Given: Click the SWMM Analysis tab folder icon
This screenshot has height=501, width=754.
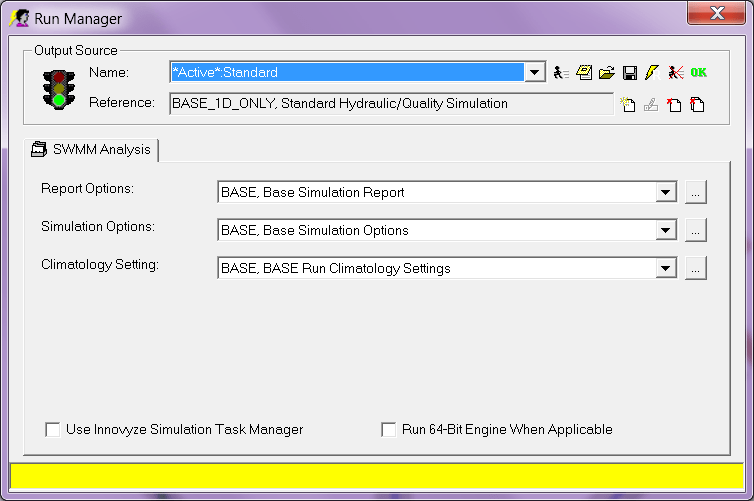Looking at the screenshot, I should pyautogui.click(x=39, y=150).
